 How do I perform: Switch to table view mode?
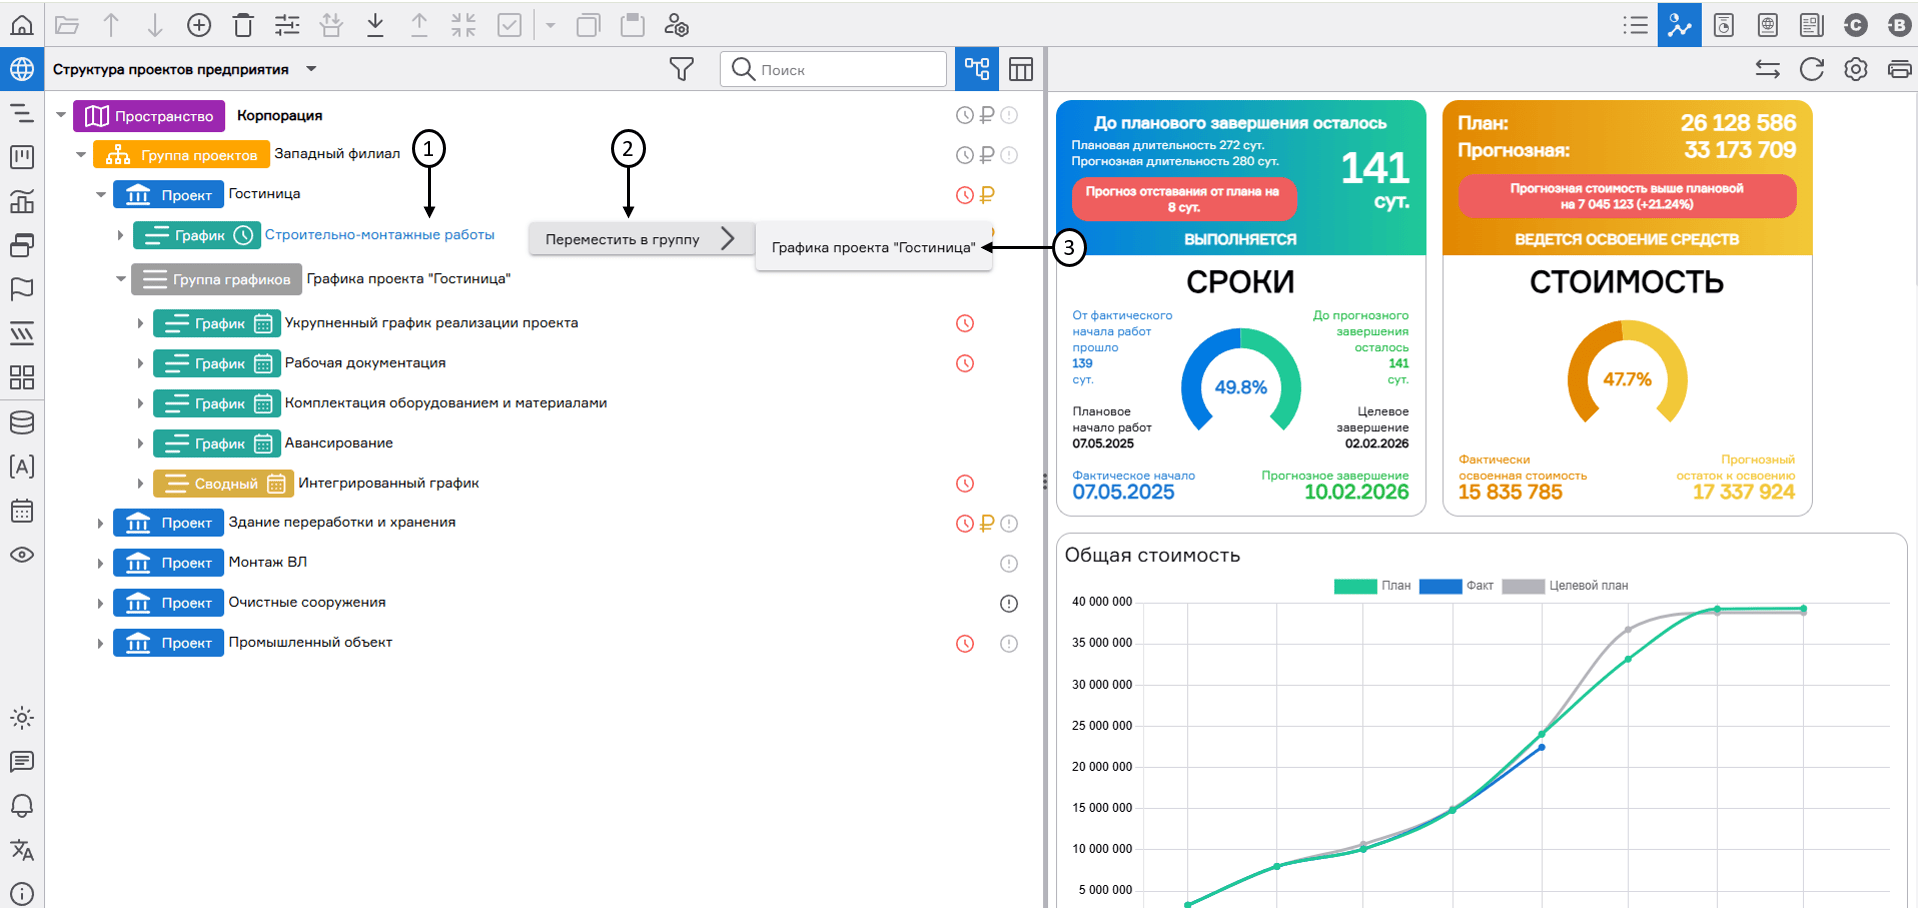click(x=1020, y=69)
